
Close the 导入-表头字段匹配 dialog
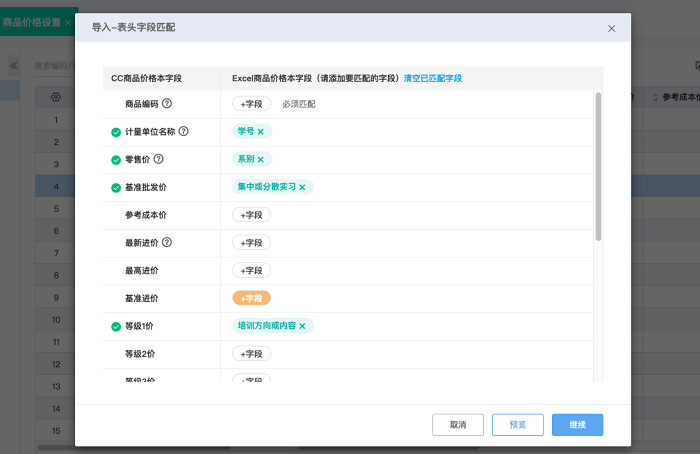point(611,29)
